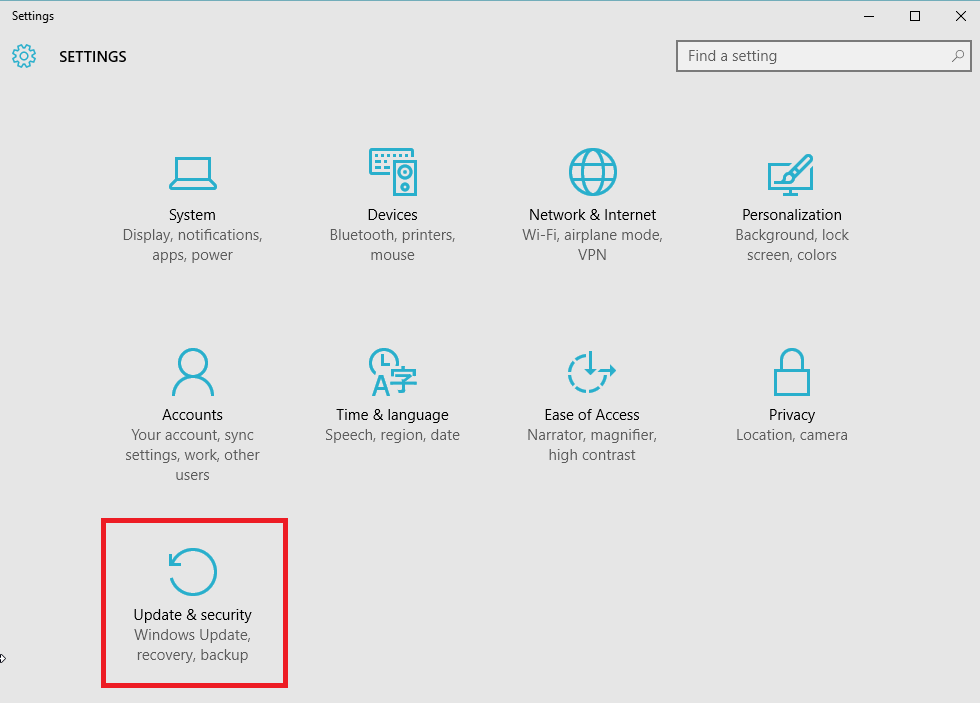Open the Time & language clock icon

(x=392, y=373)
